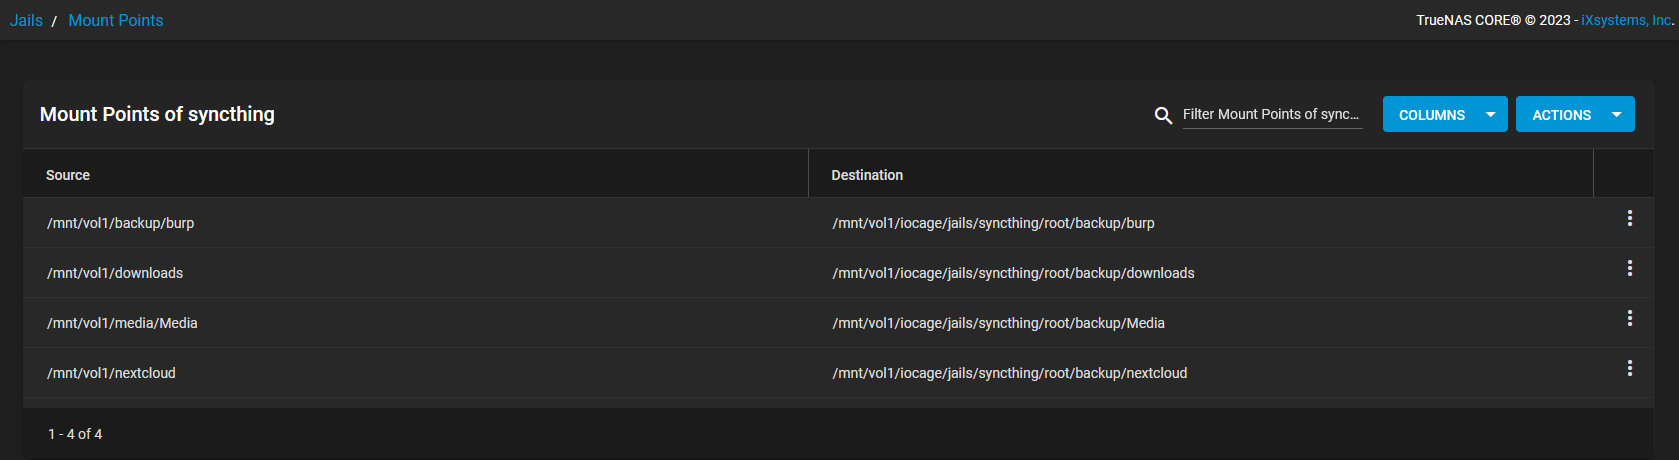Go to Jails breadcrumb link
The width and height of the screenshot is (1679, 460).
click(26, 20)
